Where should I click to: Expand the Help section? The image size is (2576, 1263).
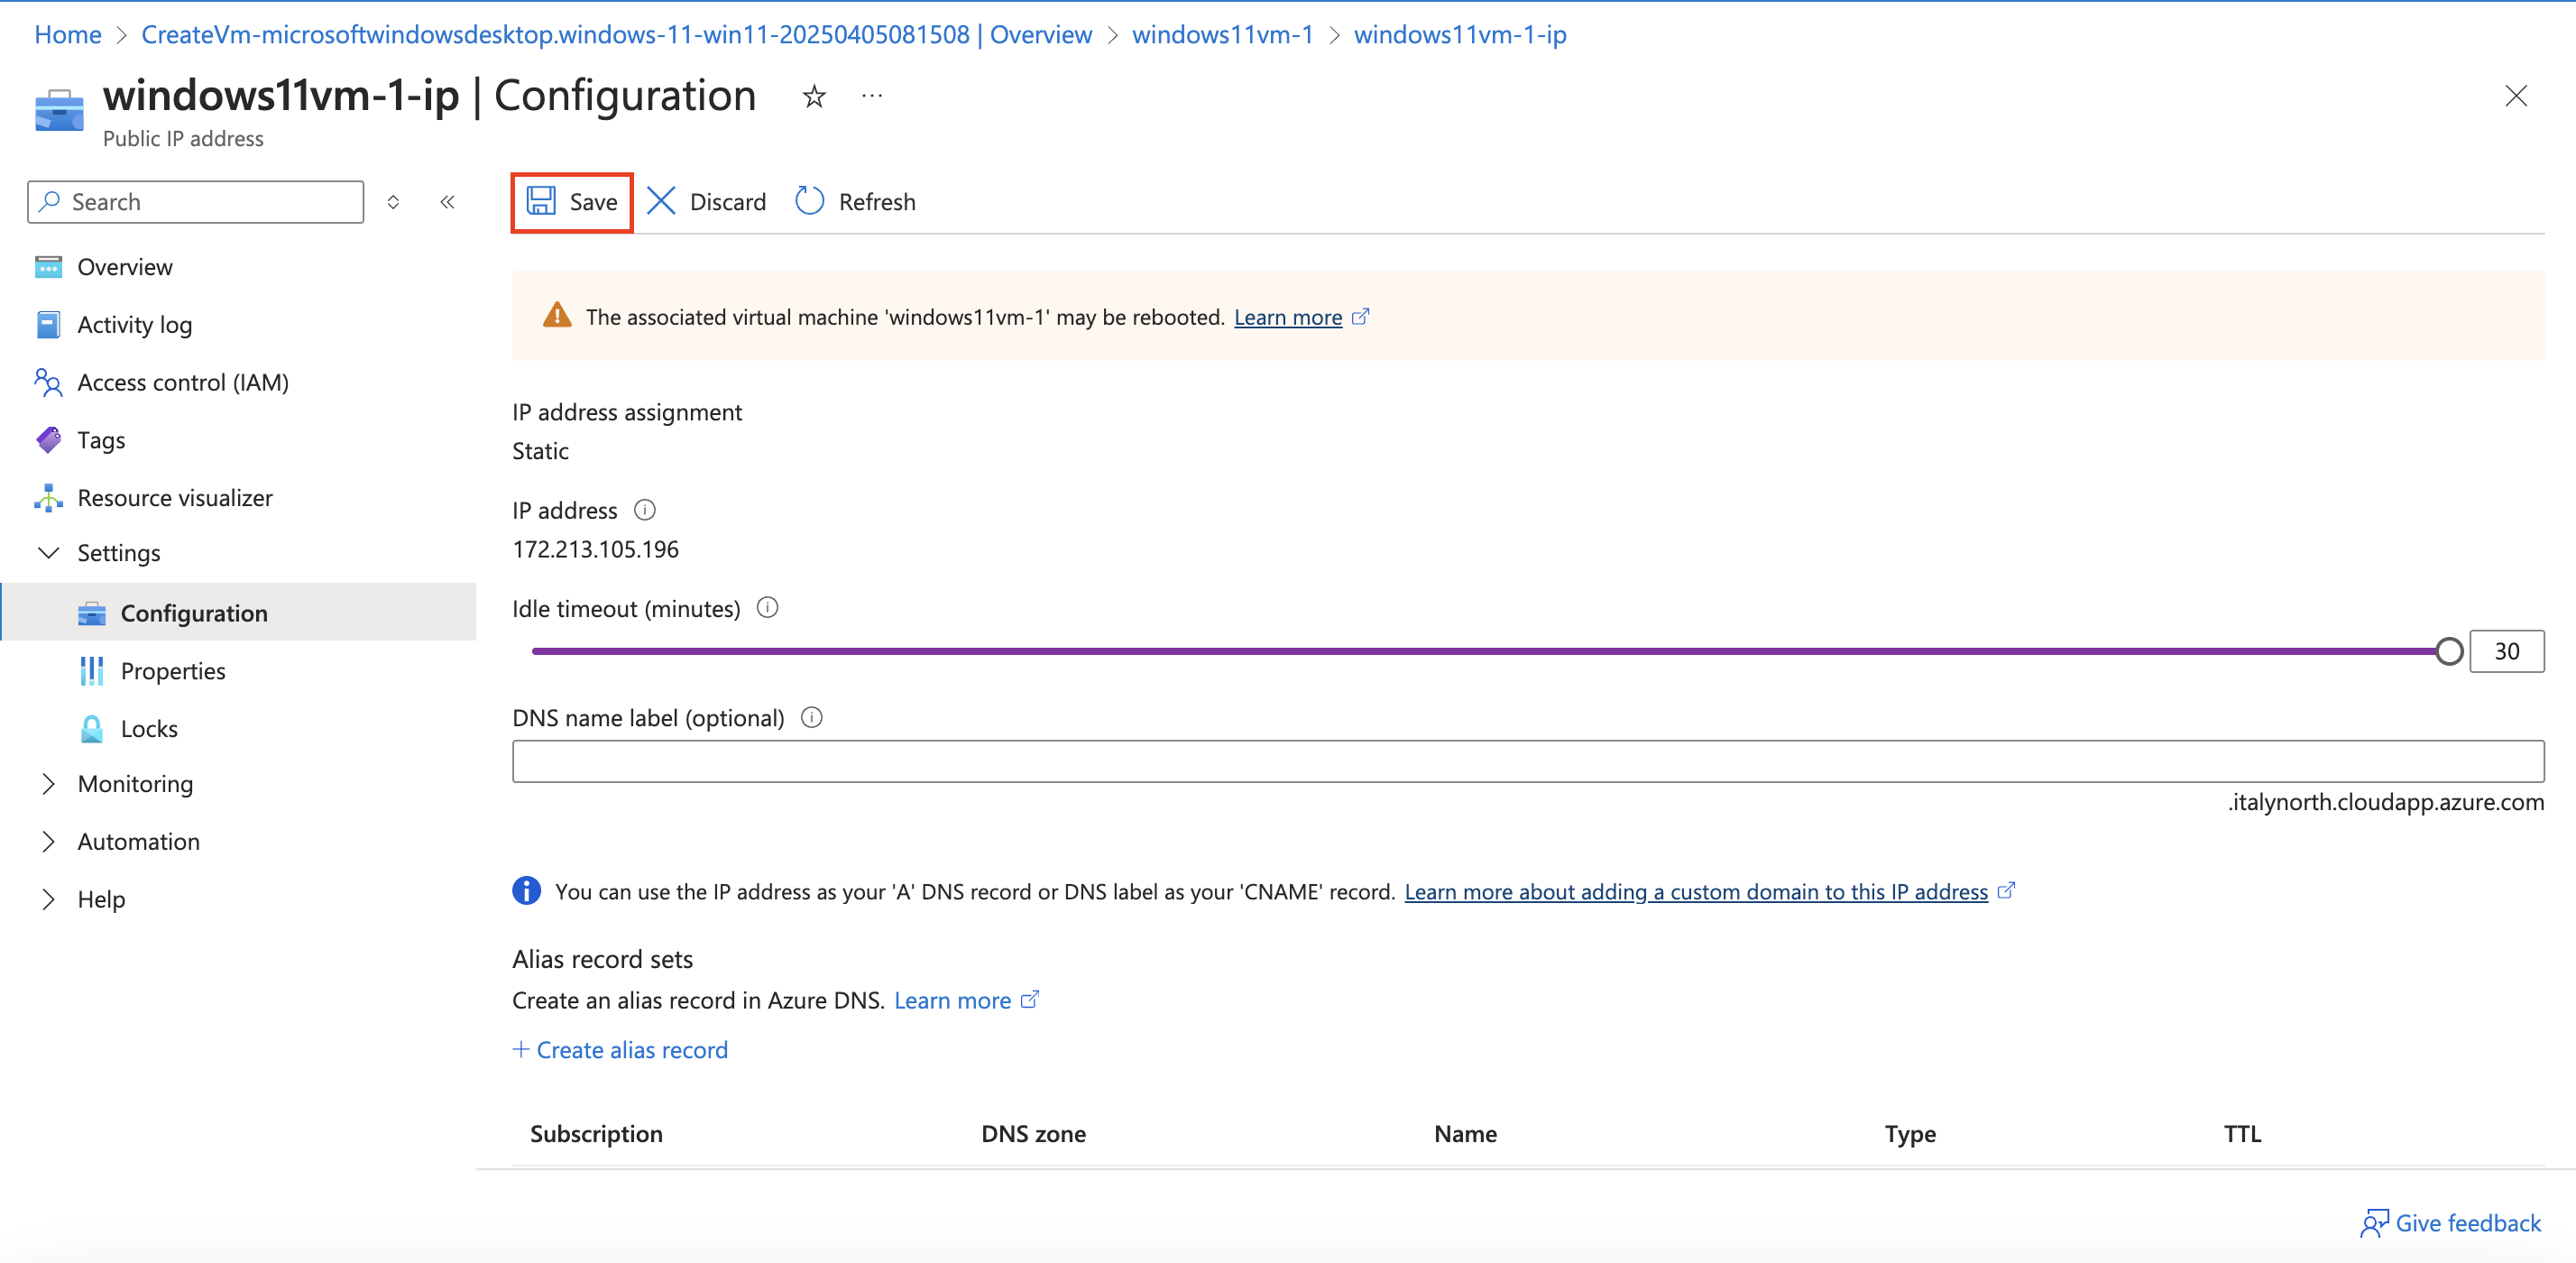48,899
